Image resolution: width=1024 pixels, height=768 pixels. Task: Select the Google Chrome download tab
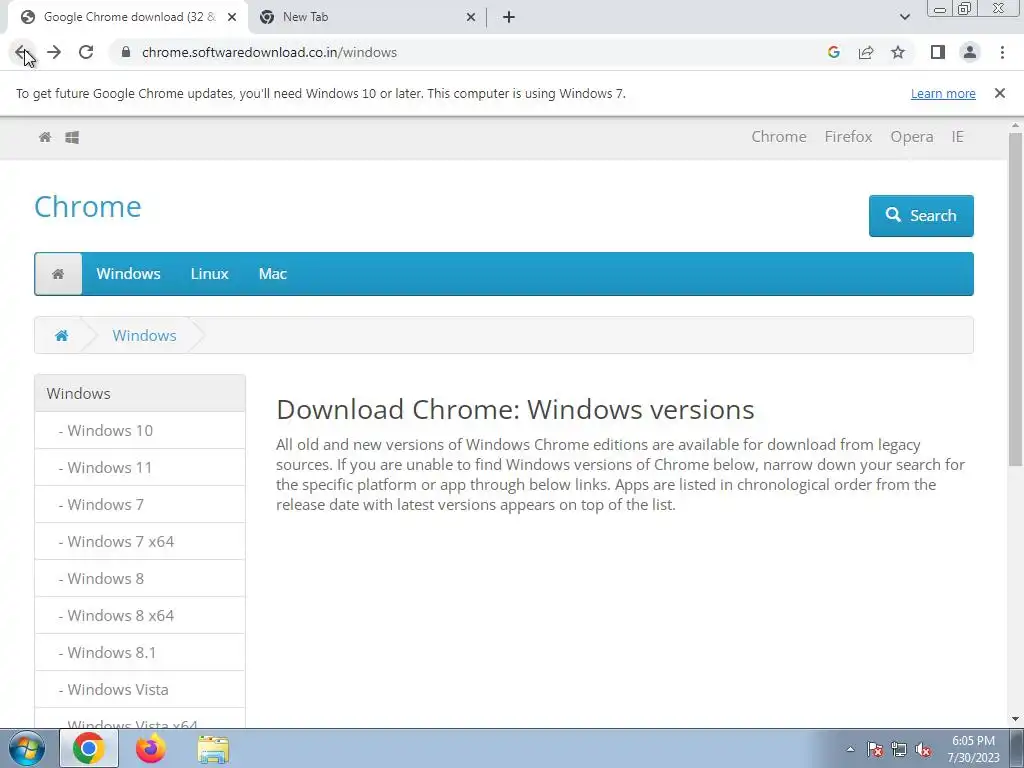128,17
